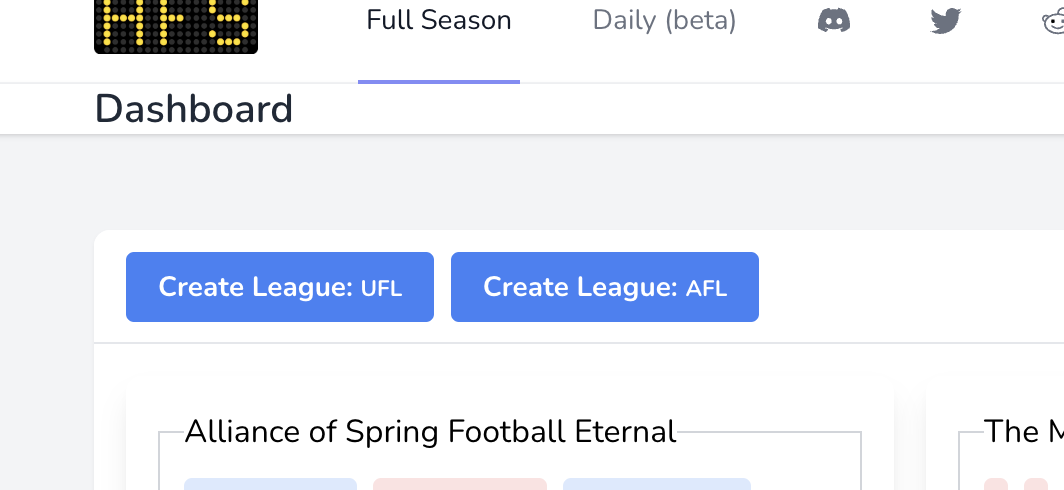The image size is (1064, 490).
Task: Click empty panel space right of AFL button
Action: point(900,287)
